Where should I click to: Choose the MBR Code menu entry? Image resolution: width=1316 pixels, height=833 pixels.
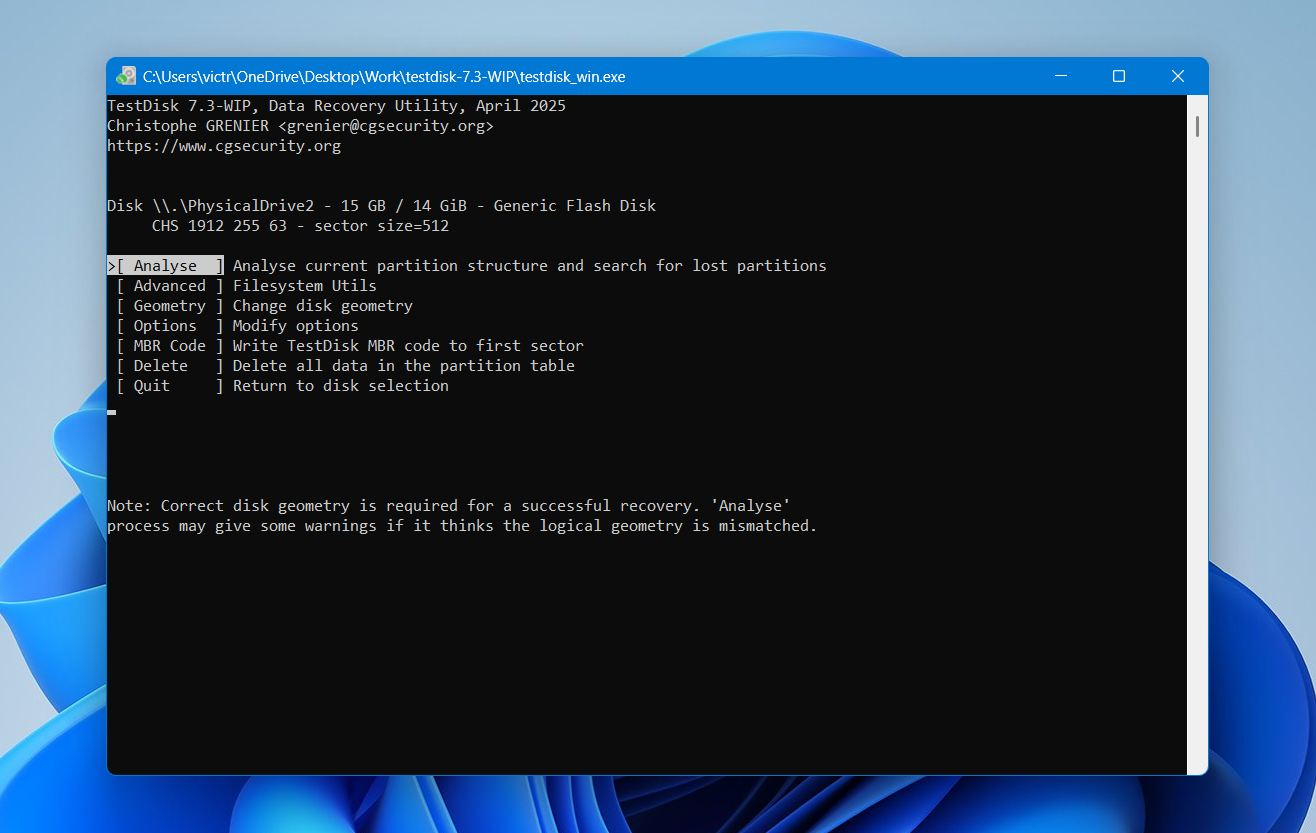(x=170, y=345)
